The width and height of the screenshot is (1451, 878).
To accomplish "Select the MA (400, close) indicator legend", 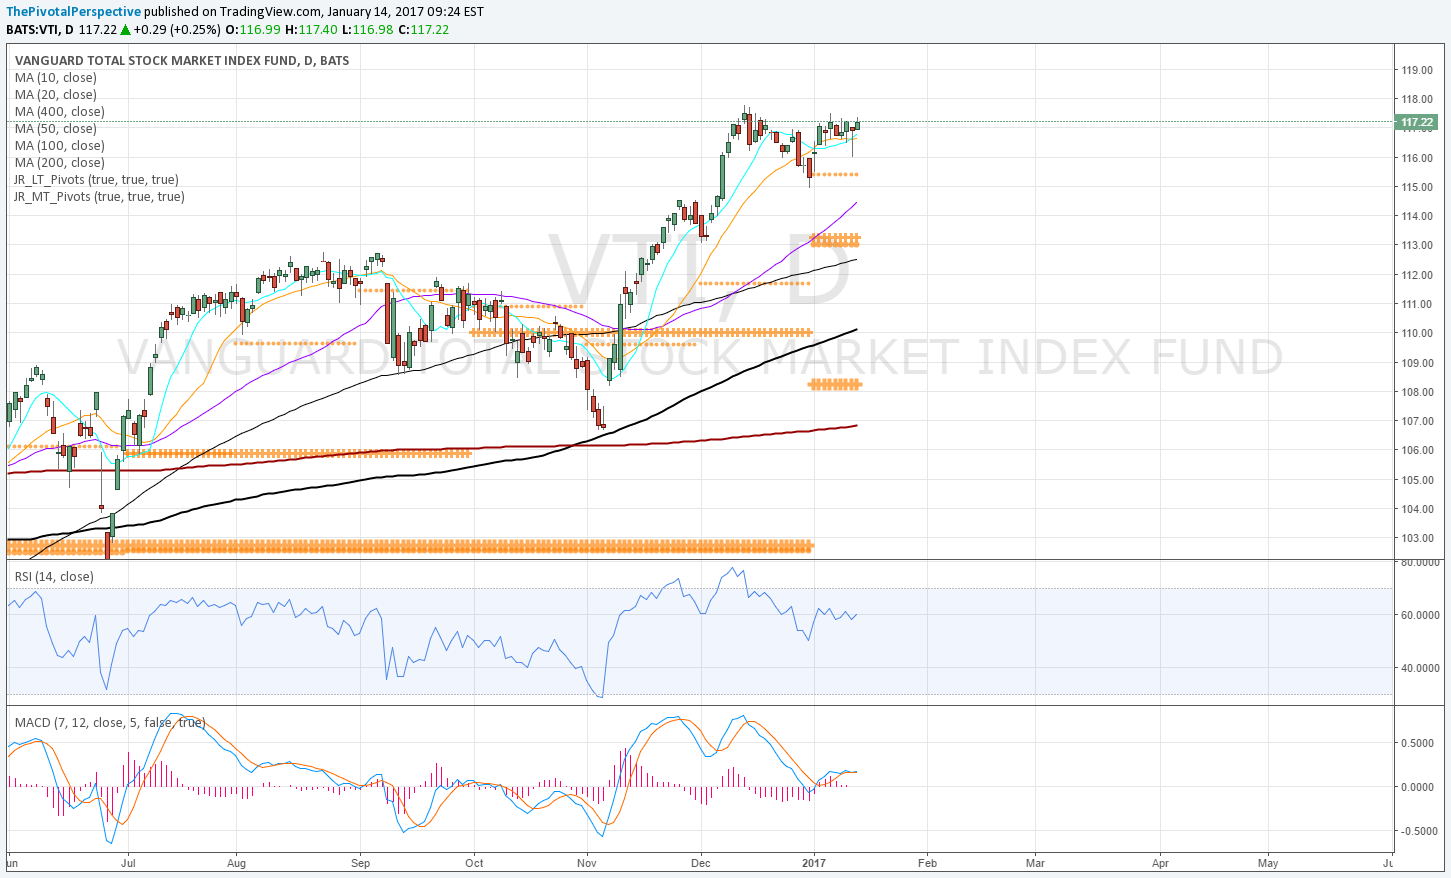I will coord(60,112).
